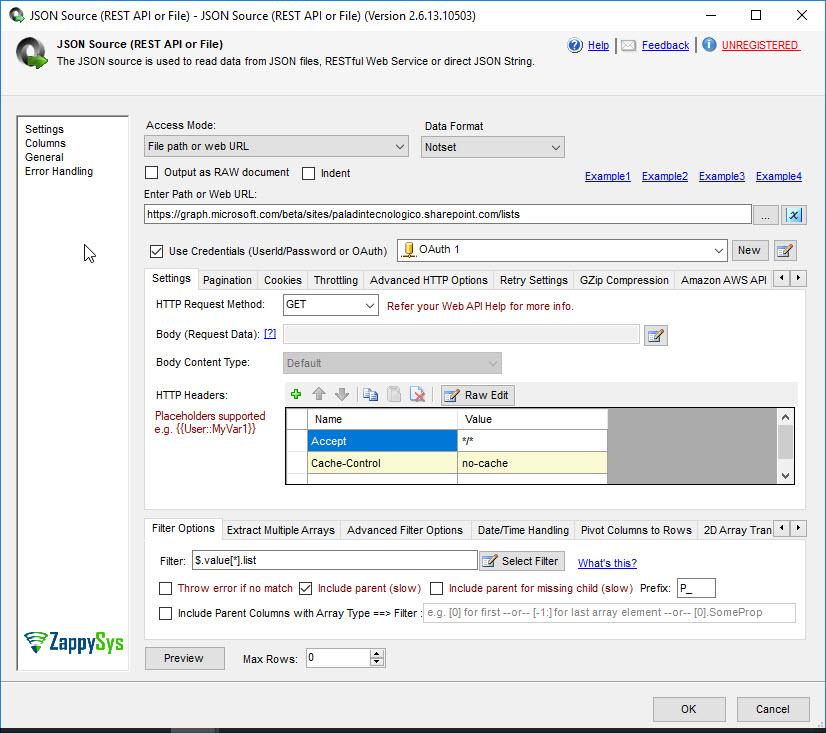Click the browse ellipsis button for URL
Image resolution: width=826 pixels, height=733 pixels.
click(x=765, y=215)
